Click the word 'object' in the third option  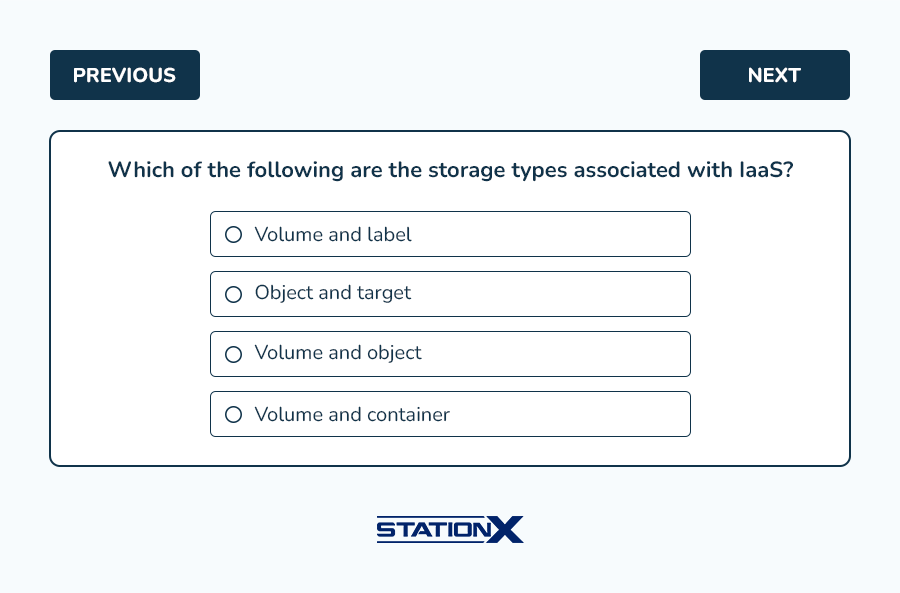point(394,354)
